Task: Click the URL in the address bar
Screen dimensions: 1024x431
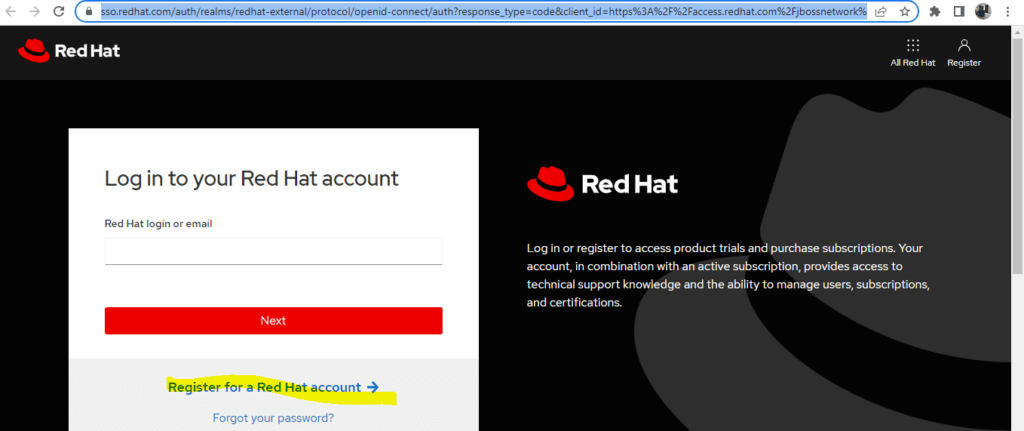Action: pos(483,11)
